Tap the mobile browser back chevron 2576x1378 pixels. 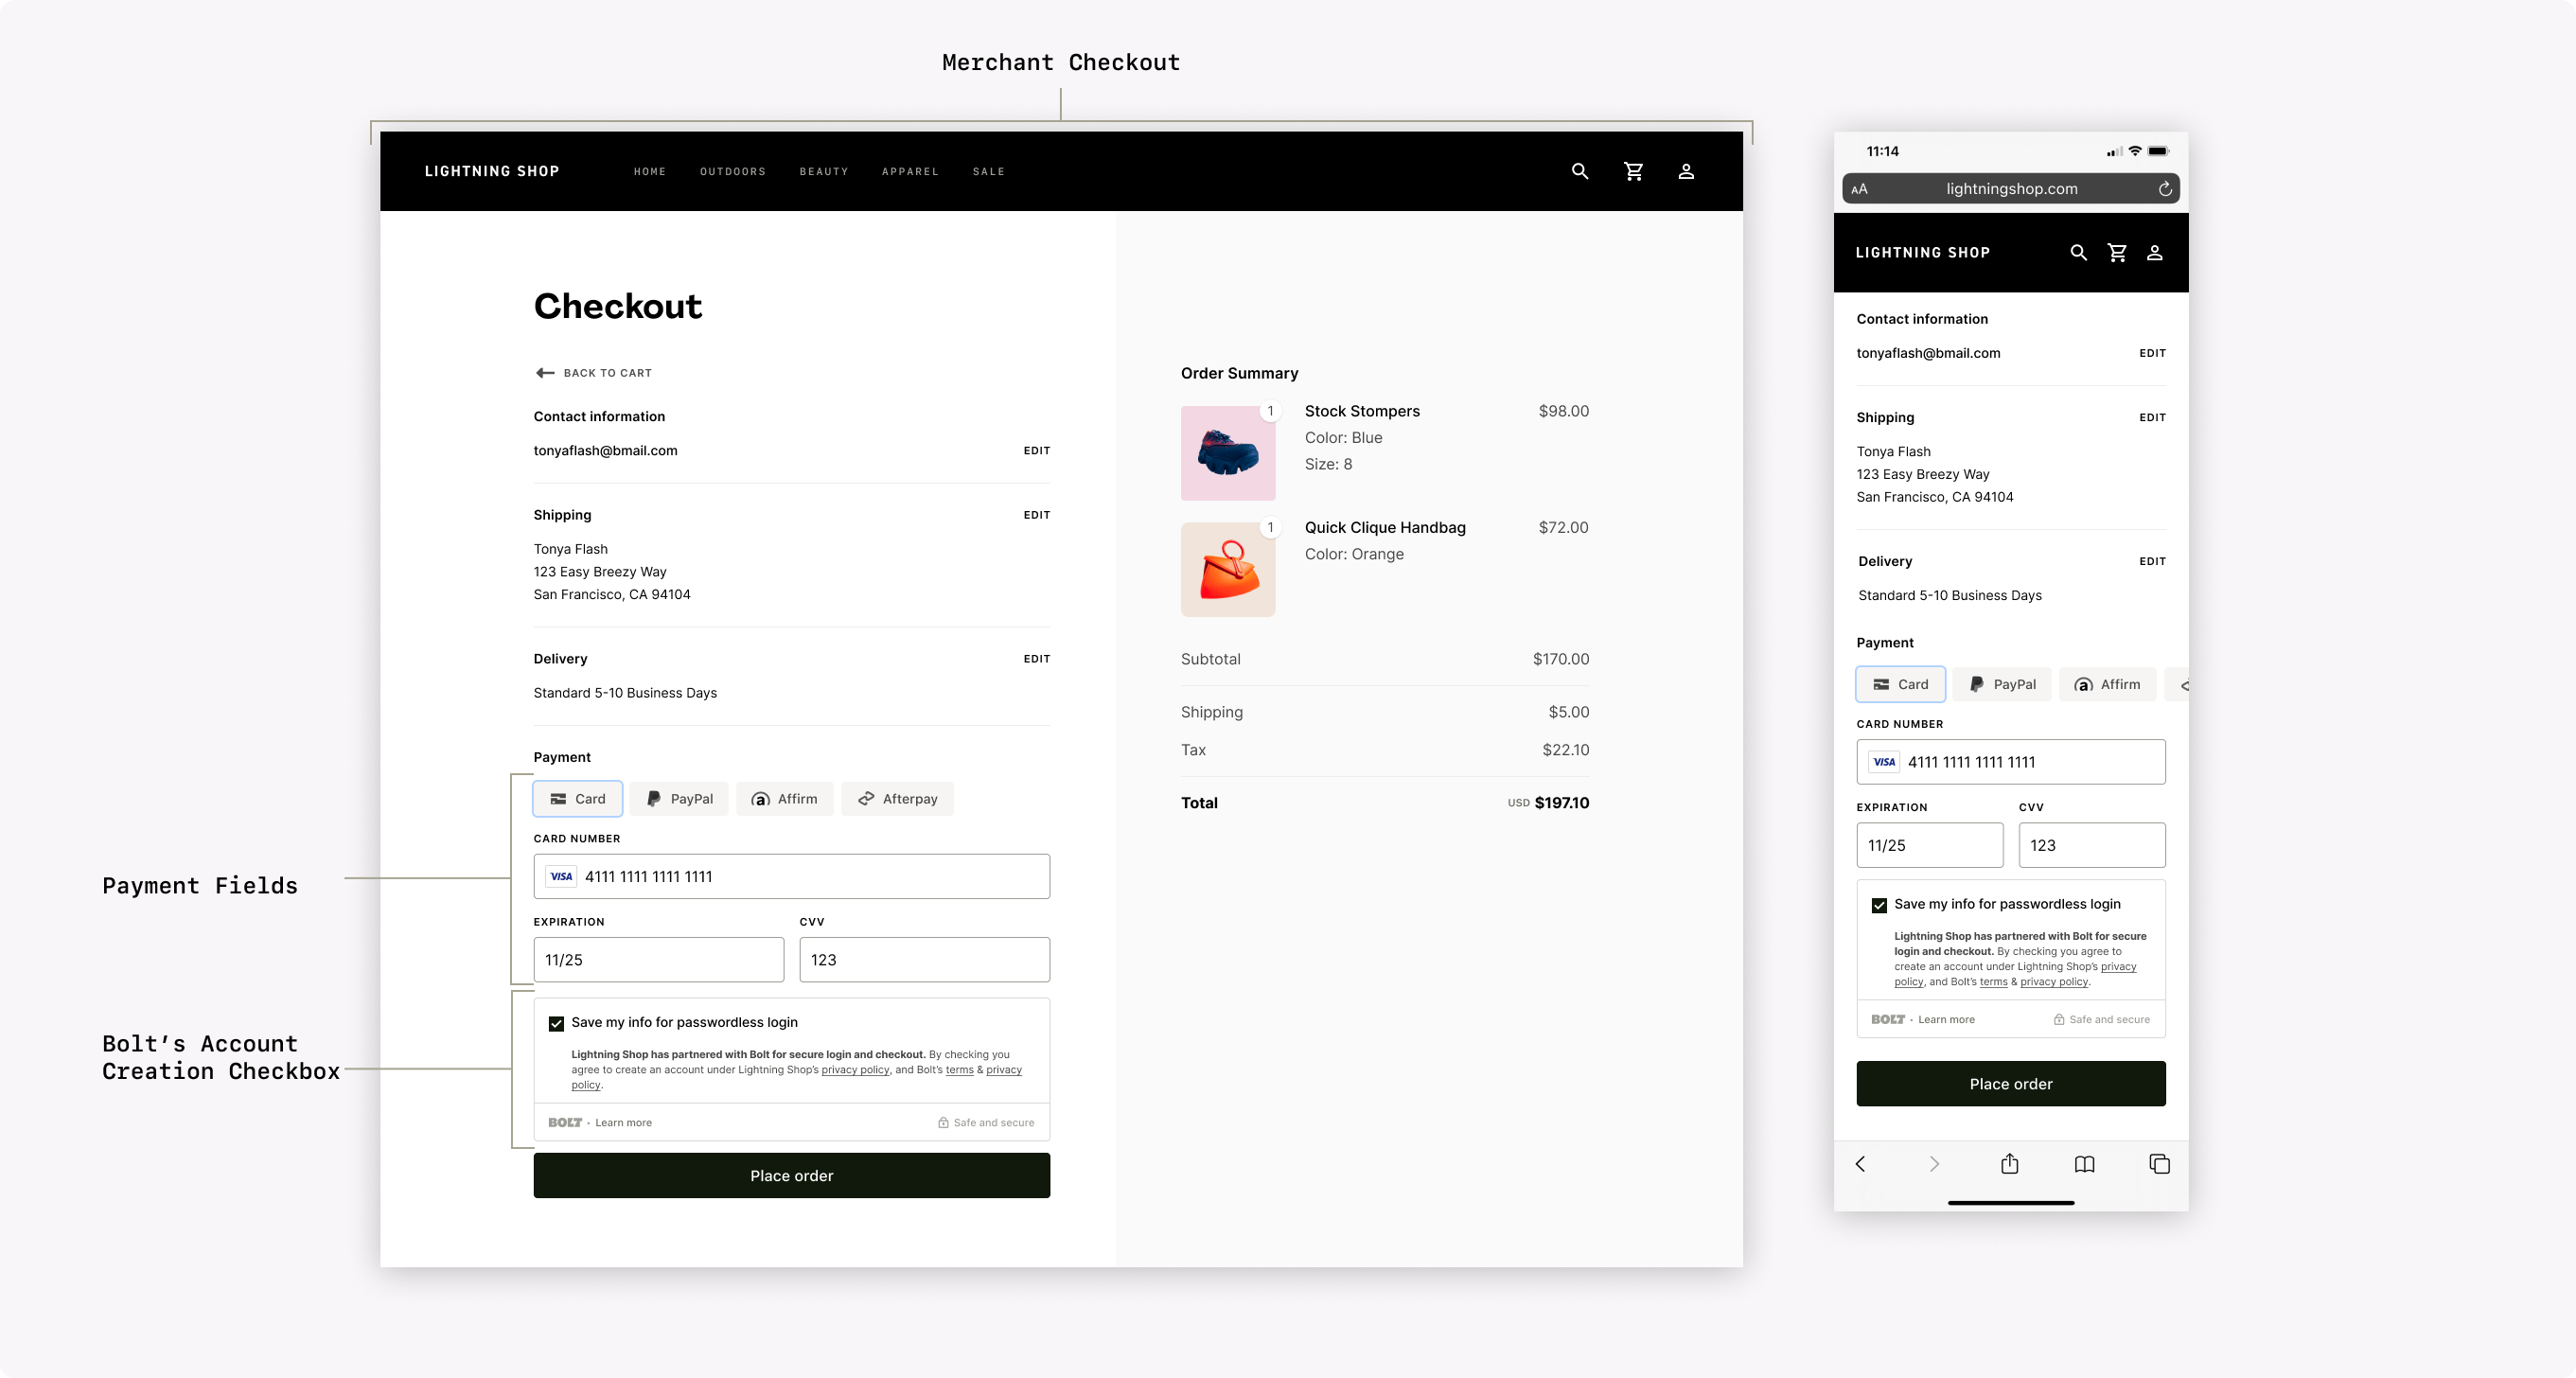[1861, 1164]
